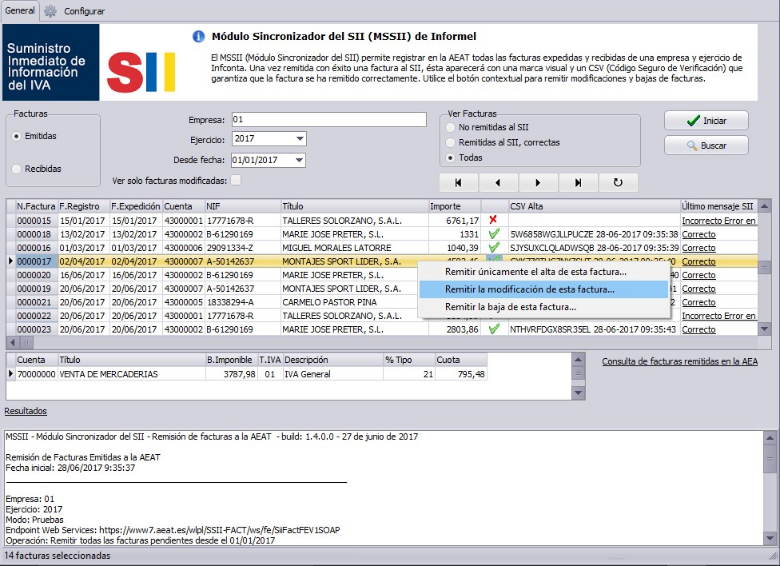This screenshot has width=780, height=566.
Task: Click green check on invoice 0000018
Action: point(494,233)
